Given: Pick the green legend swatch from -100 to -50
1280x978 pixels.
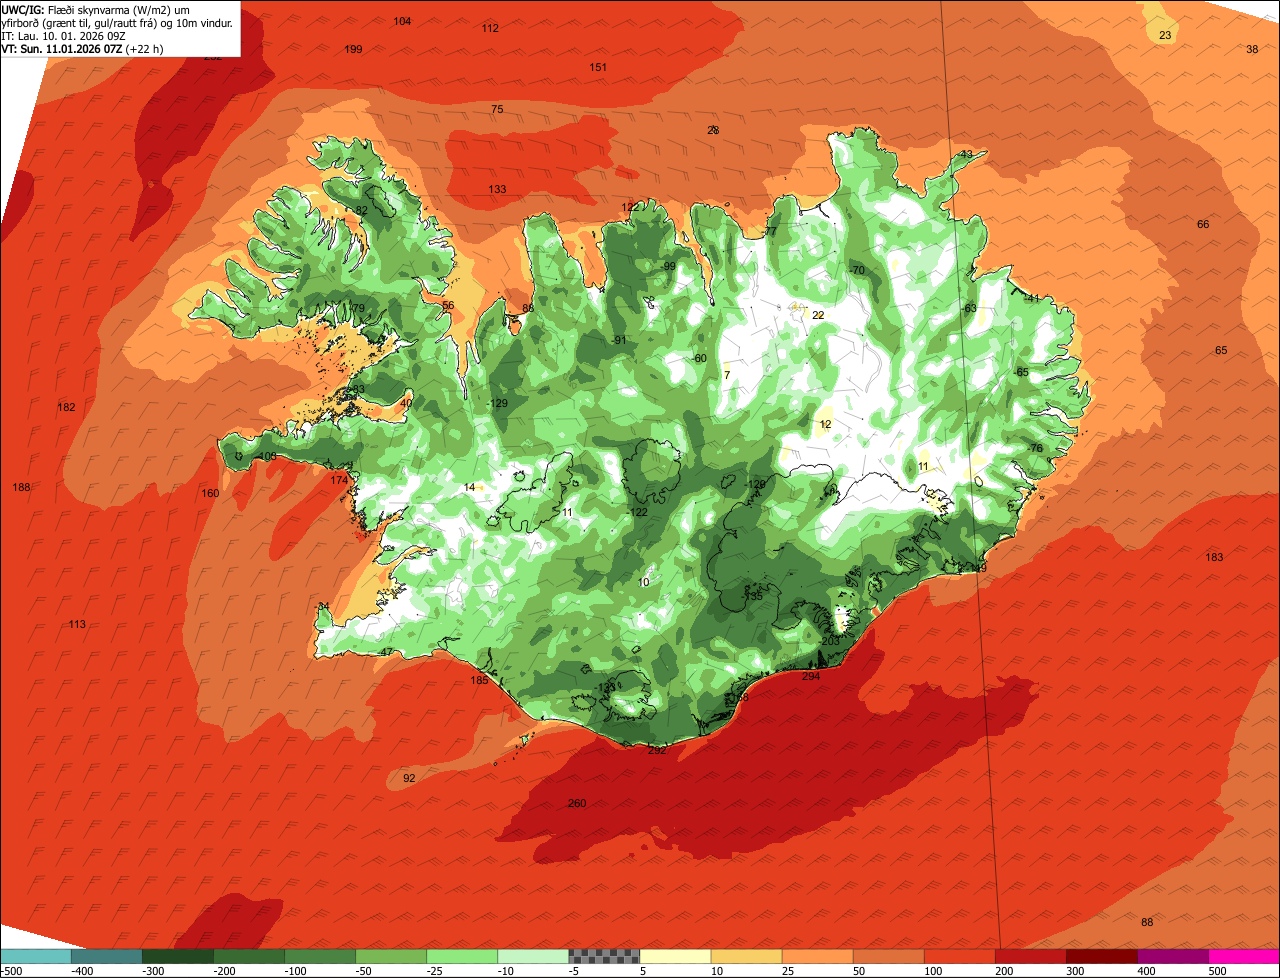Looking at the screenshot, I should (319, 956).
